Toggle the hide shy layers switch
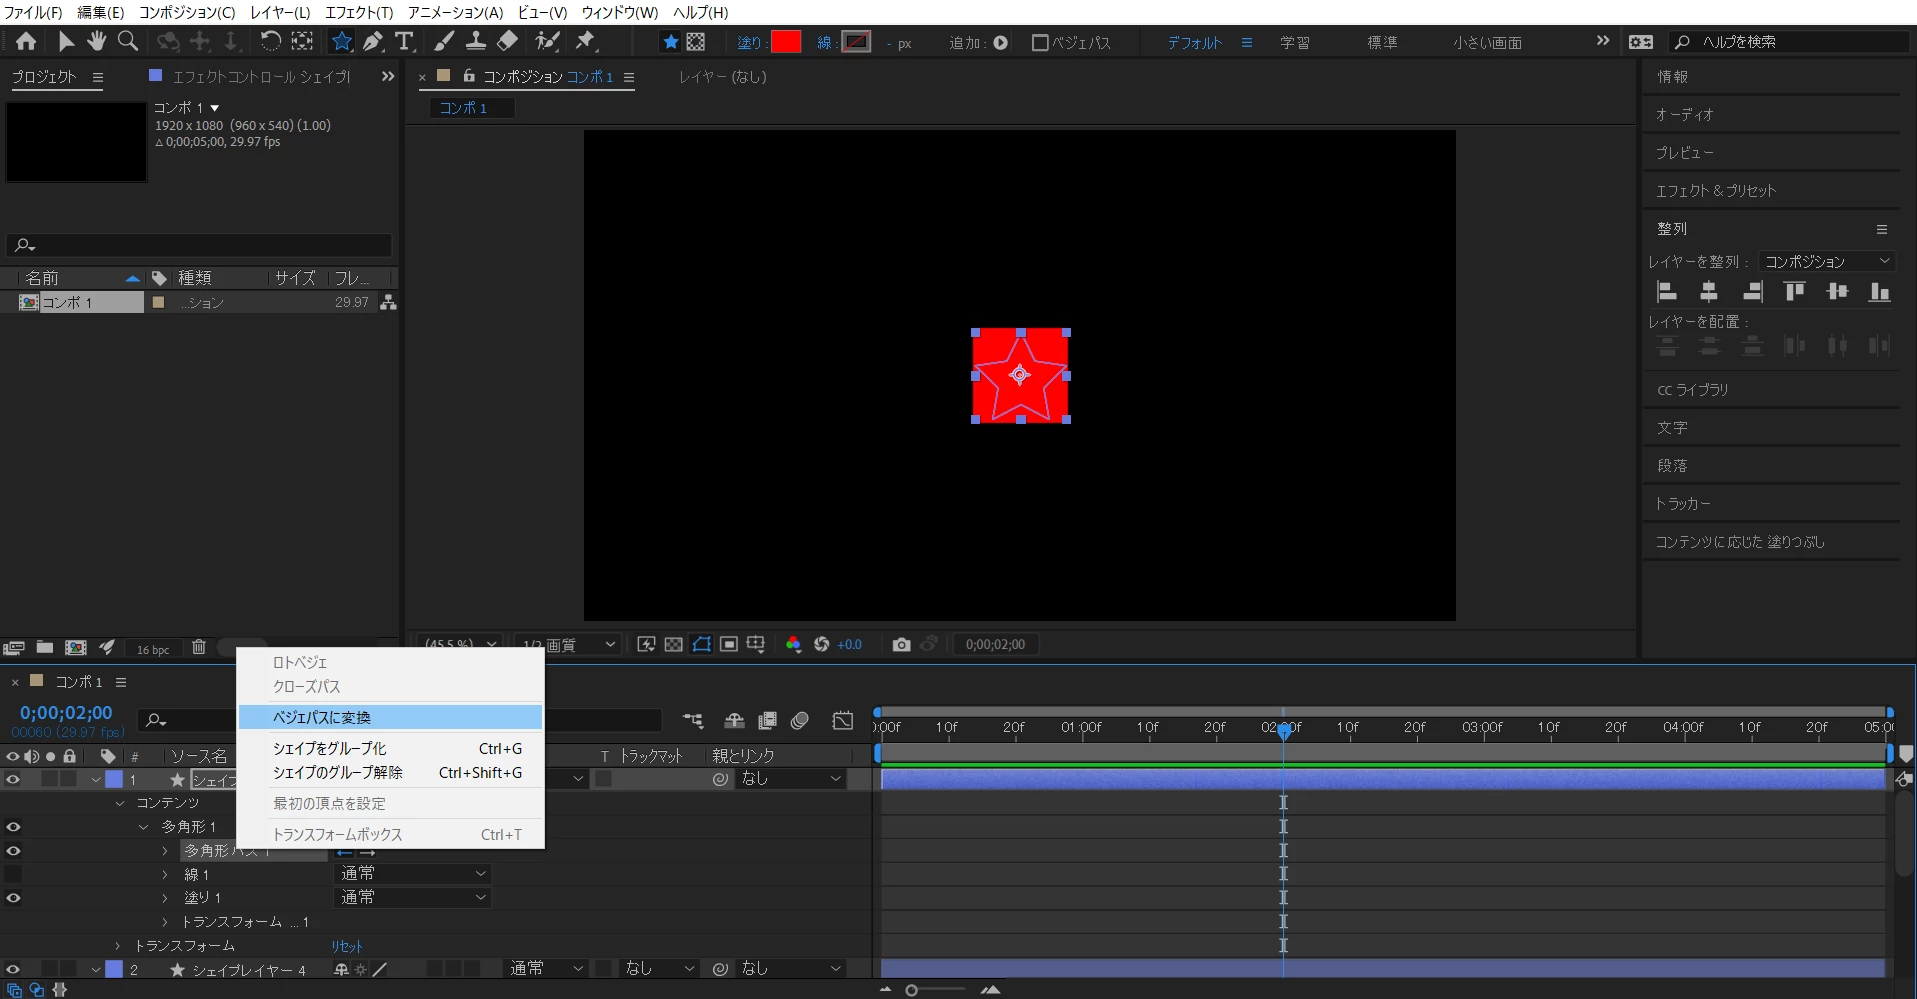 pyautogui.click(x=734, y=720)
